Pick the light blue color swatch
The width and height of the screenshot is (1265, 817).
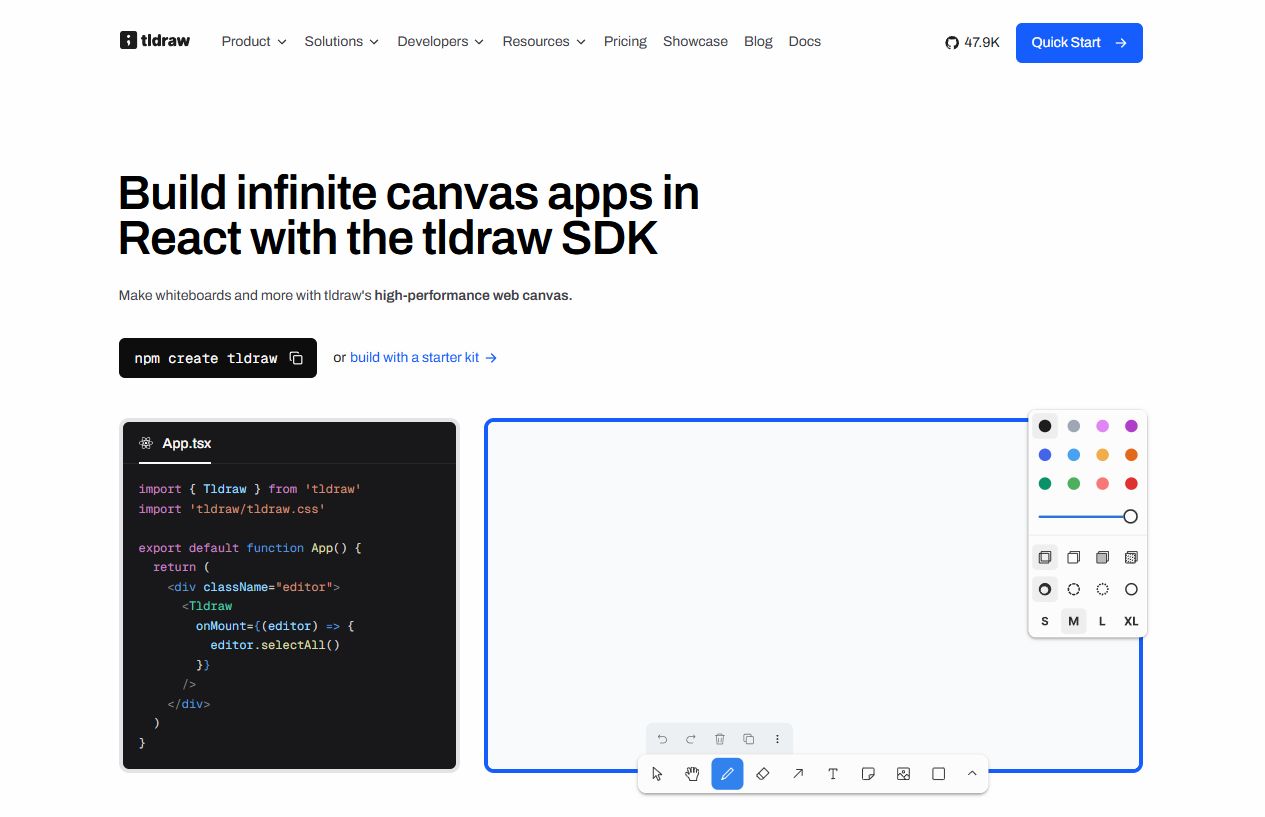(1074, 455)
